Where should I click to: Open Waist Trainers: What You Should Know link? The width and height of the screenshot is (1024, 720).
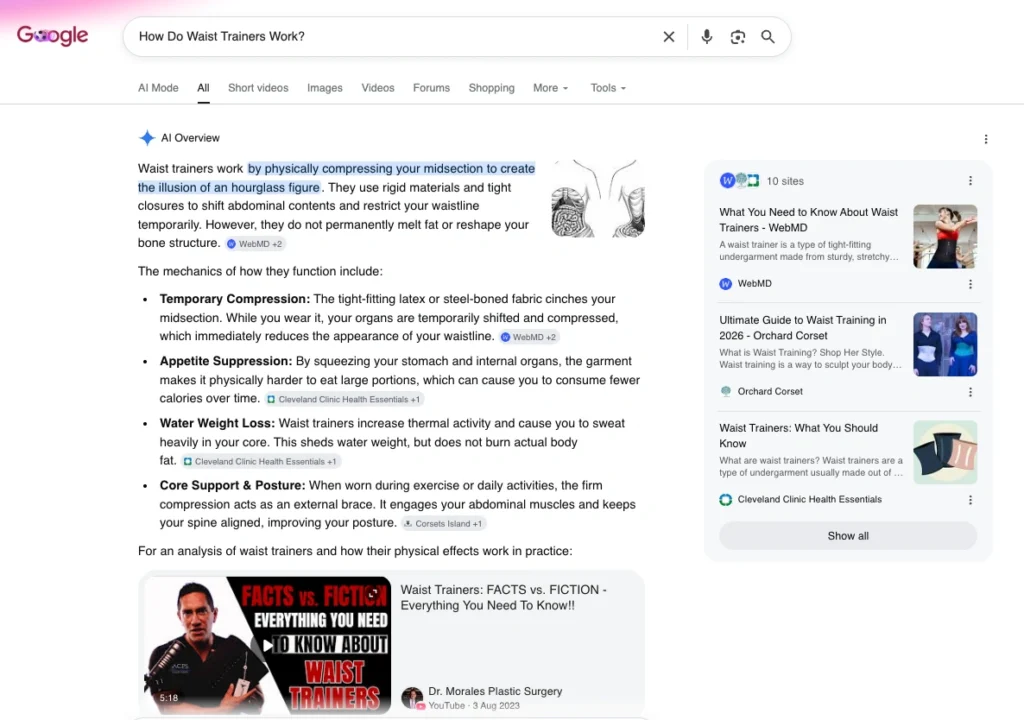pos(798,435)
